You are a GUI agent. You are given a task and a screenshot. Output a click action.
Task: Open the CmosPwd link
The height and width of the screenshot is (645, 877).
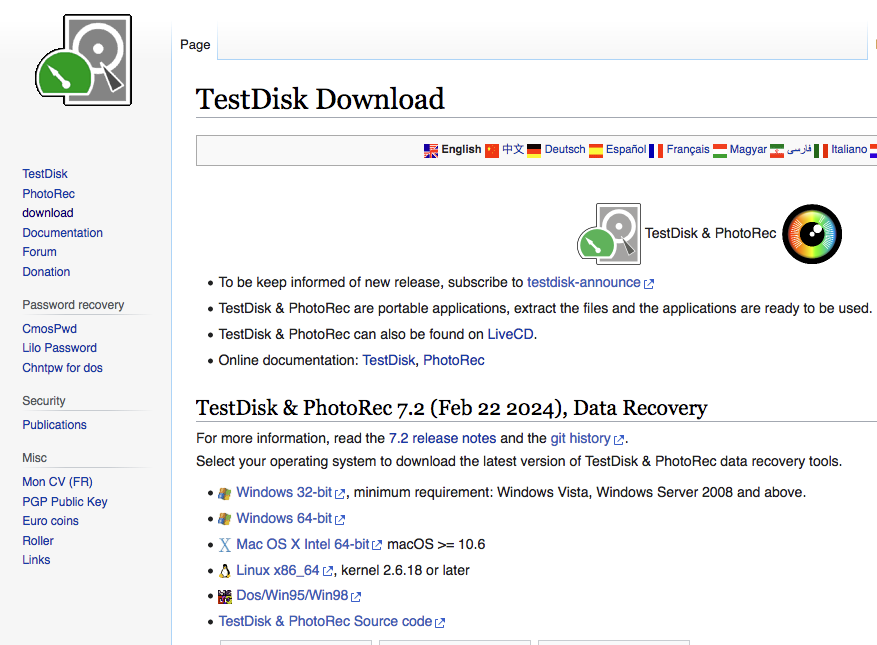tap(50, 329)
